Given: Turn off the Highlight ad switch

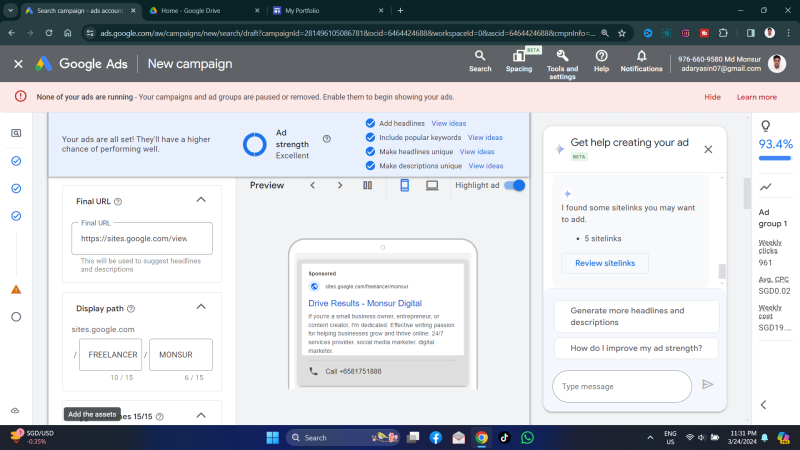Looking at the screenshot, I should [514, 185].
